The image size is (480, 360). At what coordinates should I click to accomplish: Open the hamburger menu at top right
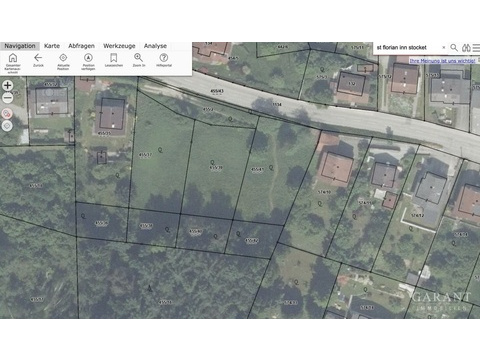[x=476, y=48]
